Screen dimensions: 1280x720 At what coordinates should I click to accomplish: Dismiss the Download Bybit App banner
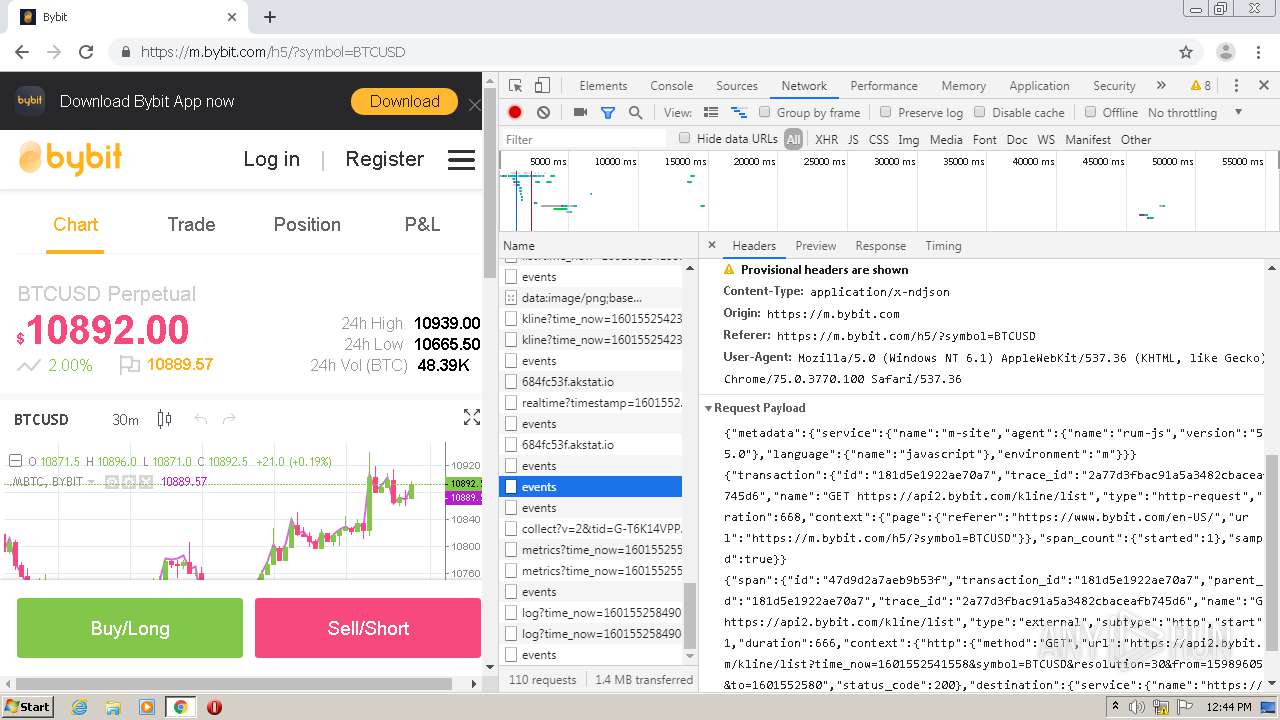pos(474,105)
